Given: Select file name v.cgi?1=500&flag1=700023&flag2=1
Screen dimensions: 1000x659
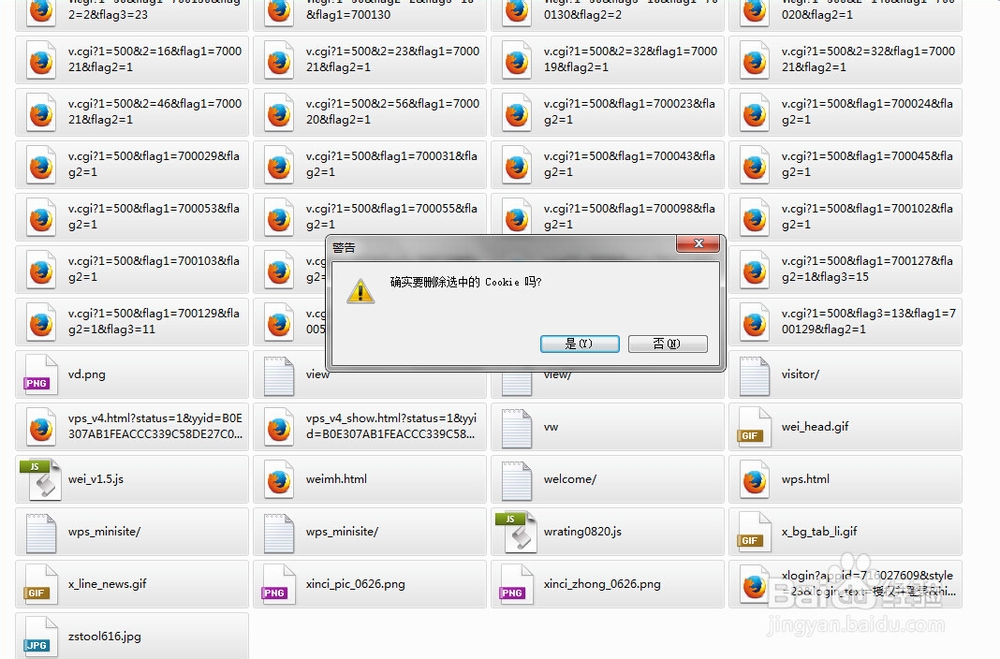Looking at the screenshot, I should click(629, 112).
